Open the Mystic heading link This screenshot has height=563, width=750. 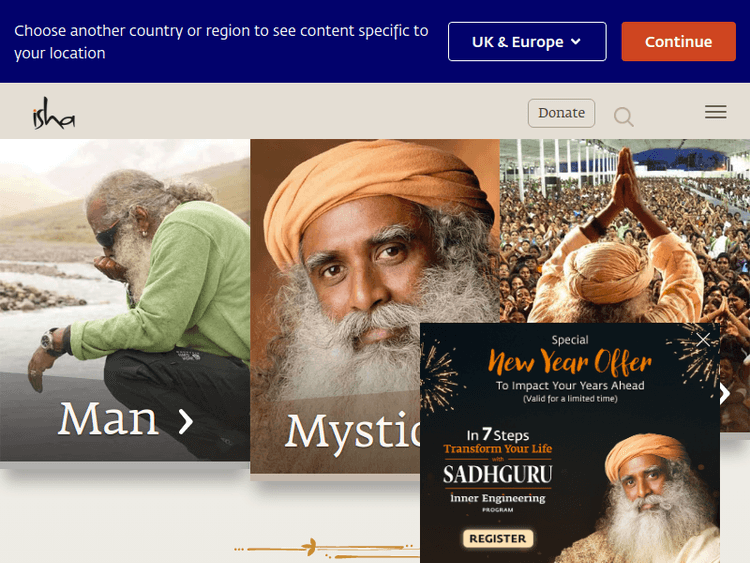(353, 432)
